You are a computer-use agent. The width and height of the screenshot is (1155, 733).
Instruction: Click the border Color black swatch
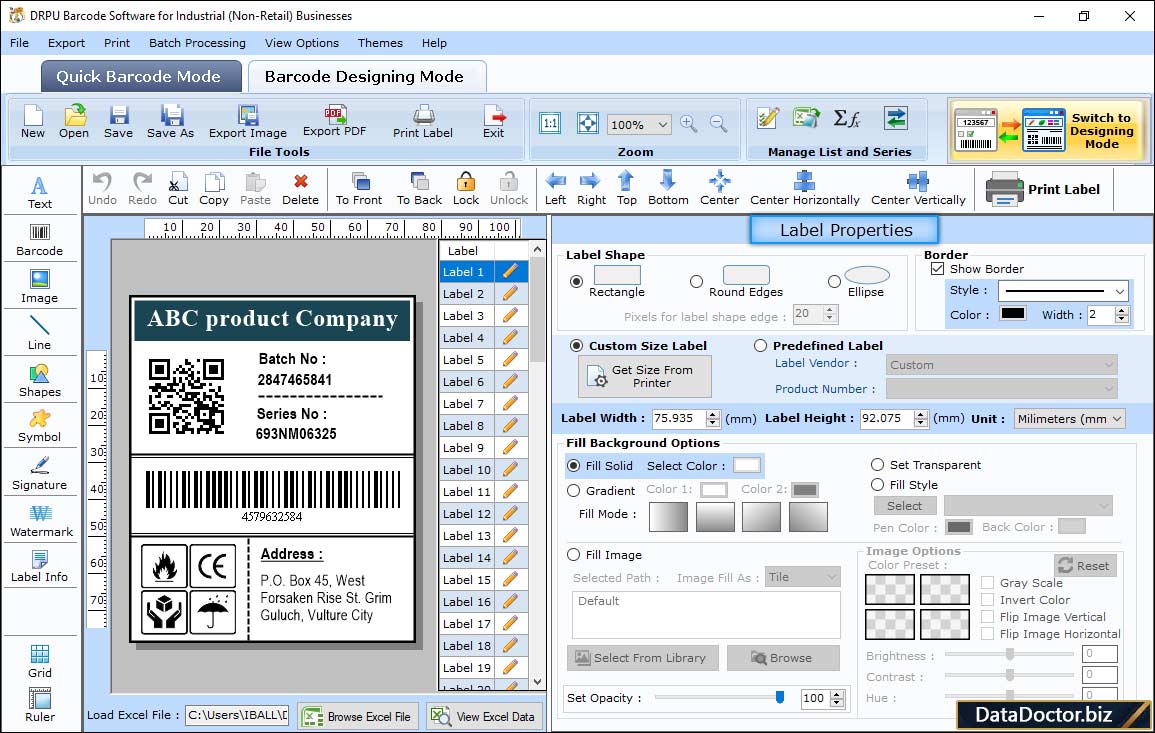tap(1012, 313)
